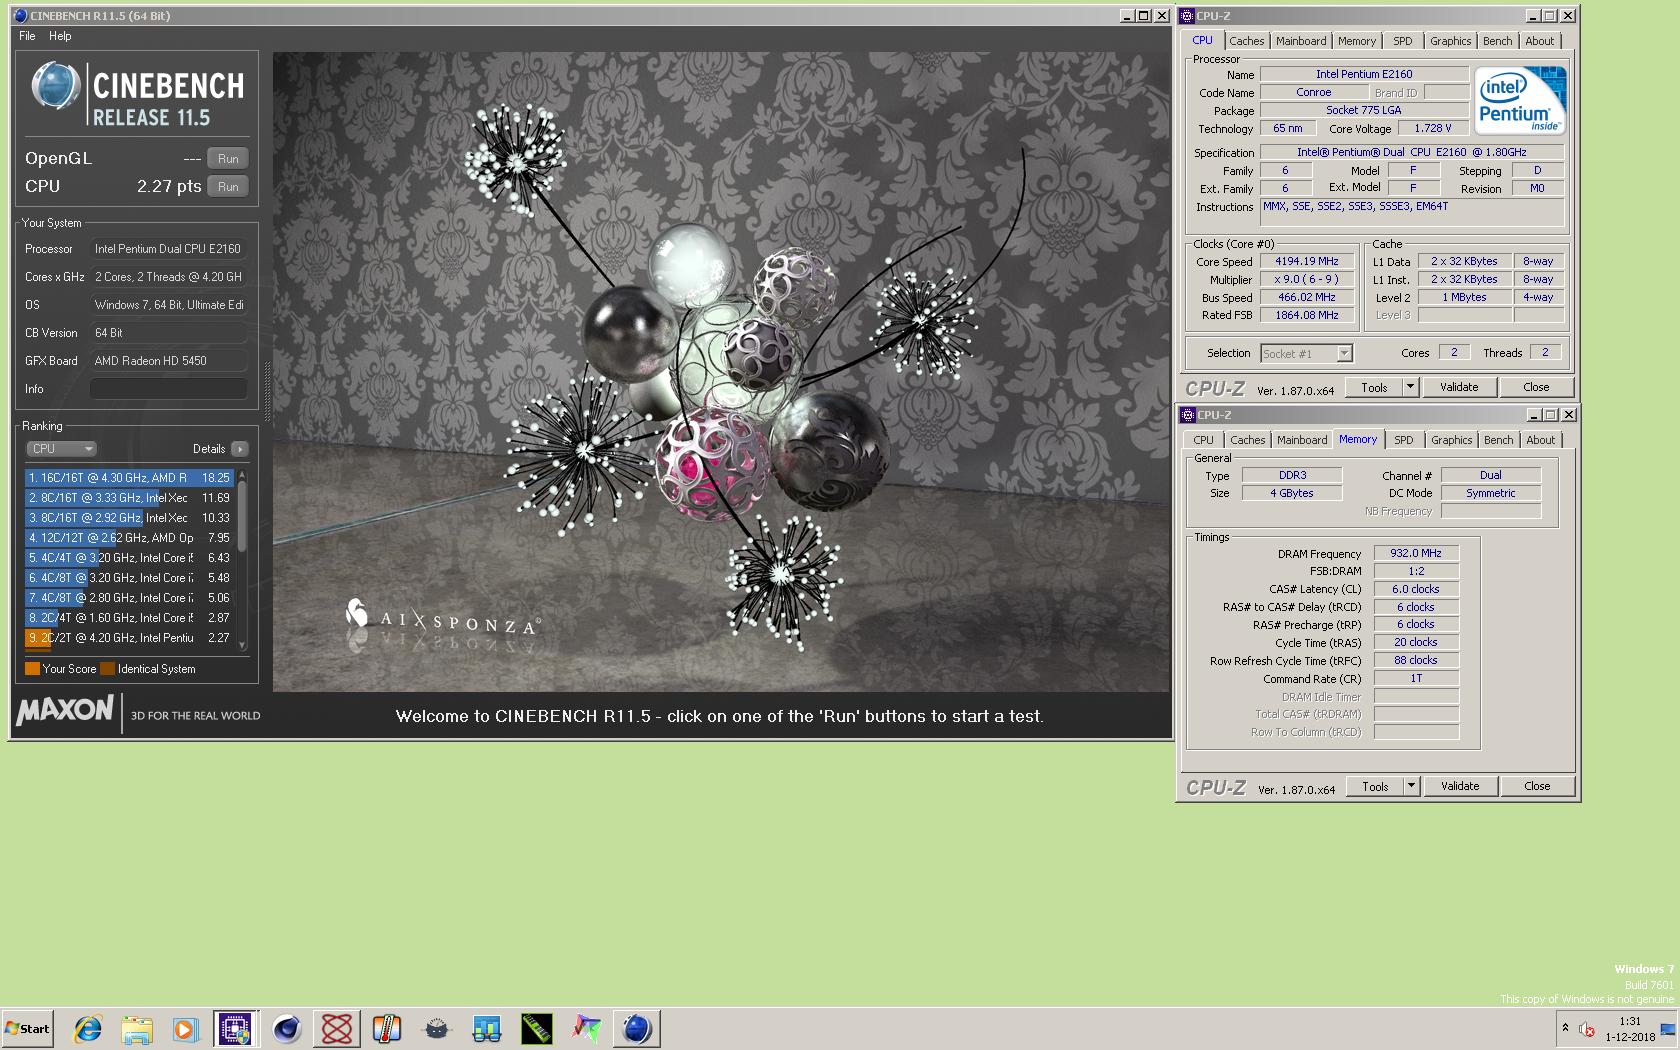1680x1050 pixels.
Task: Switch to Mainboard tab in upper CPU-Z
Action: pyautogui.click(x=1301, y=41)
